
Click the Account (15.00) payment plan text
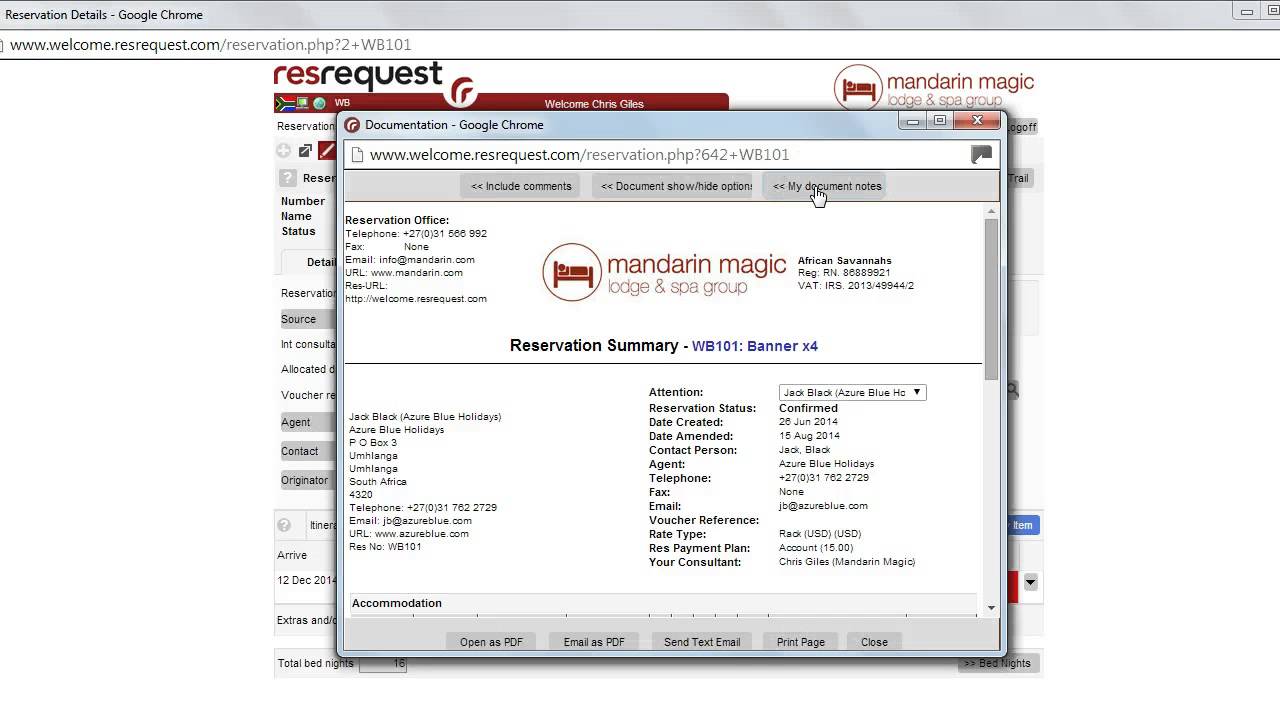pos(816,548)
